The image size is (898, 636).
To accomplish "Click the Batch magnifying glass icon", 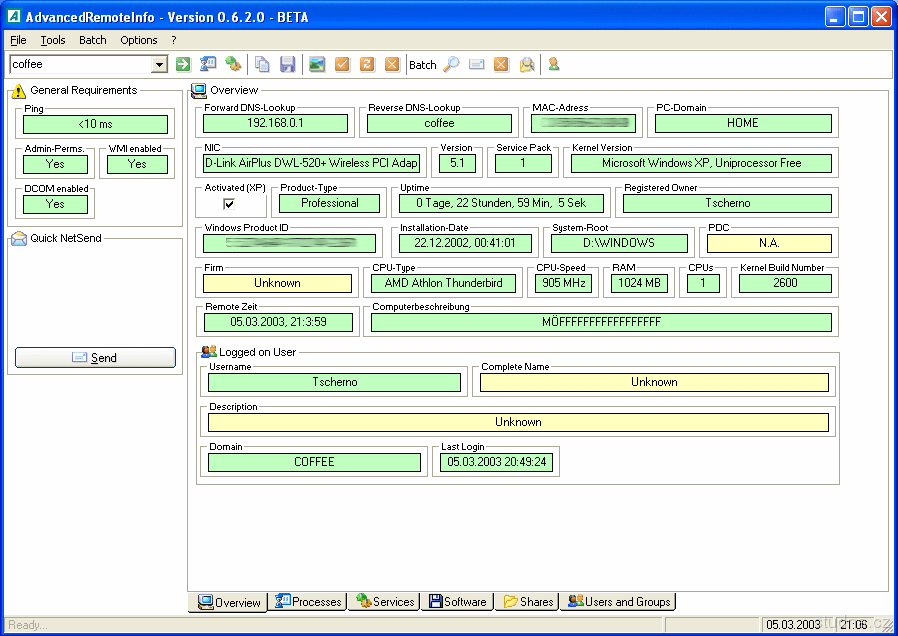I will [451, 65].
